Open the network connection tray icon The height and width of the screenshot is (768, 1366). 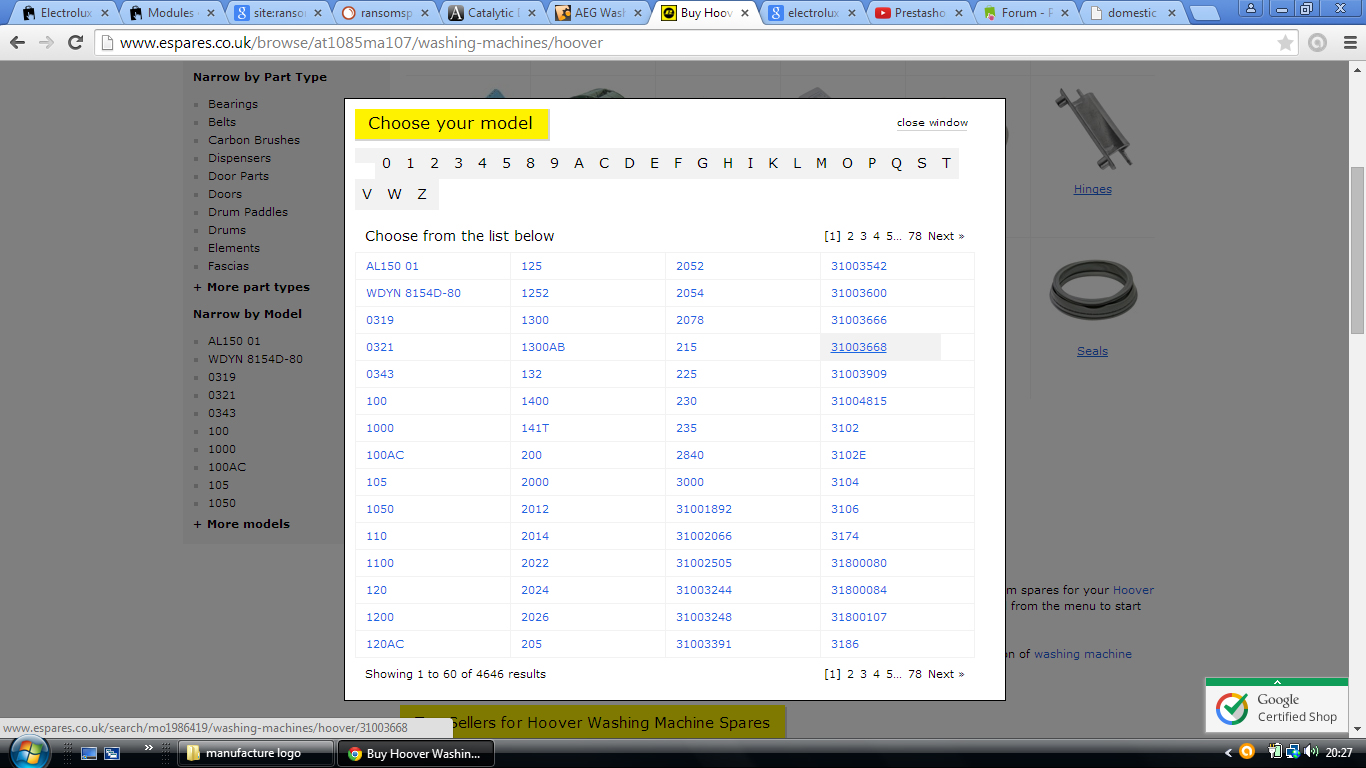point(1291,752)
